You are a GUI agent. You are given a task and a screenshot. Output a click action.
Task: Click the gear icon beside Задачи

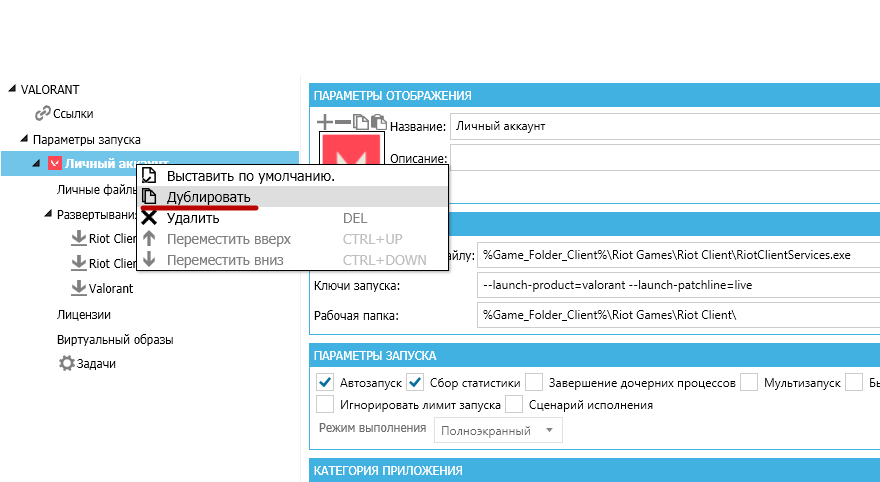pyautogui.click(x=67, y=363)
